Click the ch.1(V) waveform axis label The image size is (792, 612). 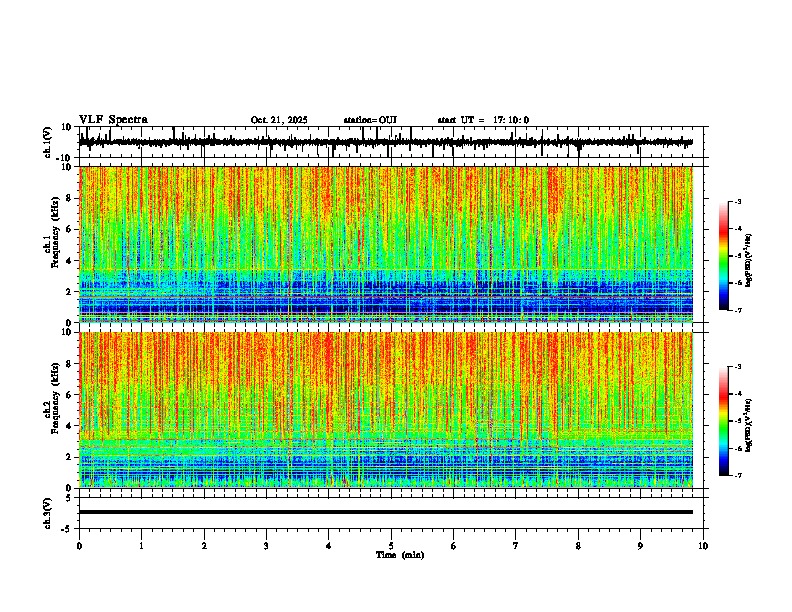pos(48,142)
